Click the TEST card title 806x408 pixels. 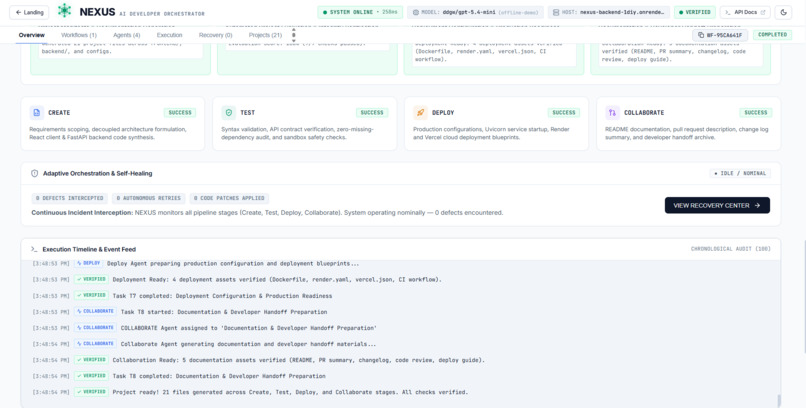(x=248, y=113)
